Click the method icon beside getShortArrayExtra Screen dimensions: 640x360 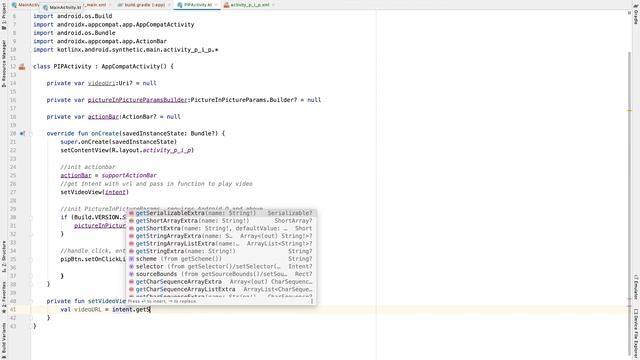[x=131, y=221]
